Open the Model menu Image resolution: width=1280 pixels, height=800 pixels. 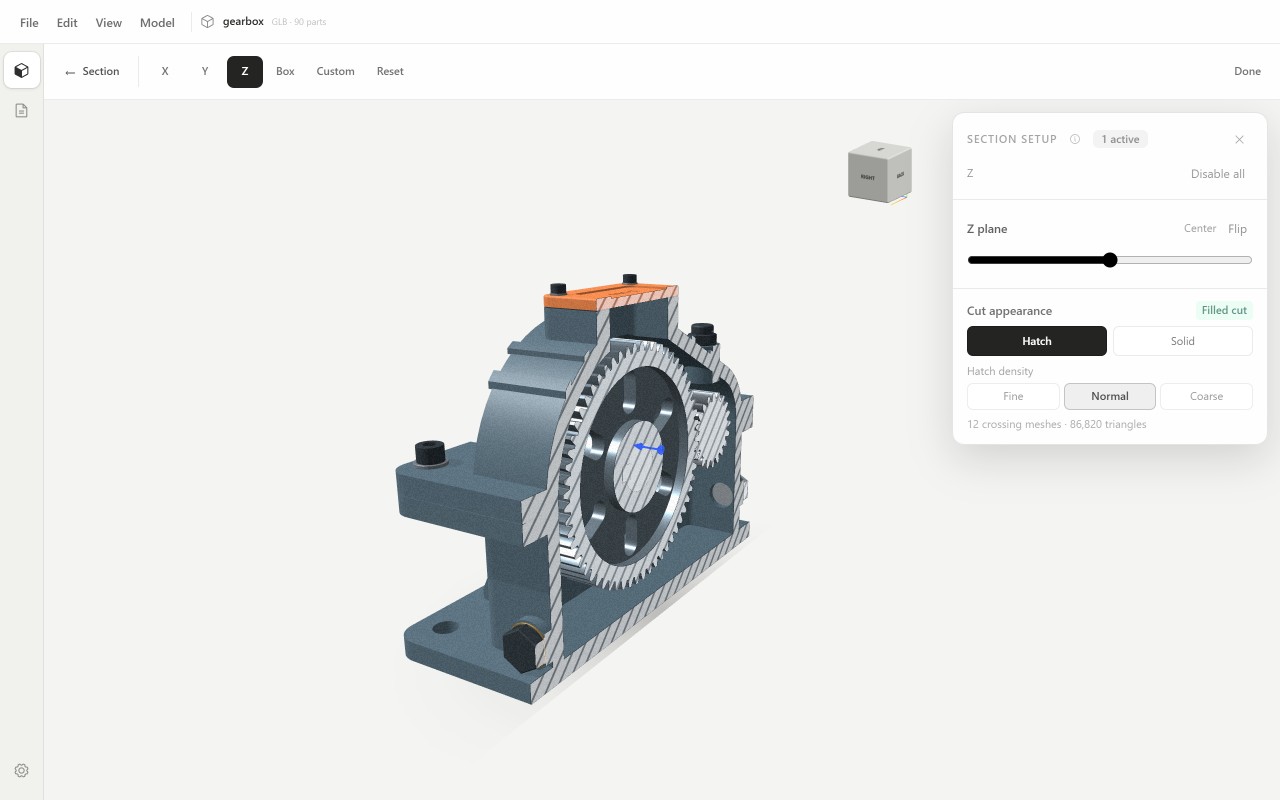(157, 22)
